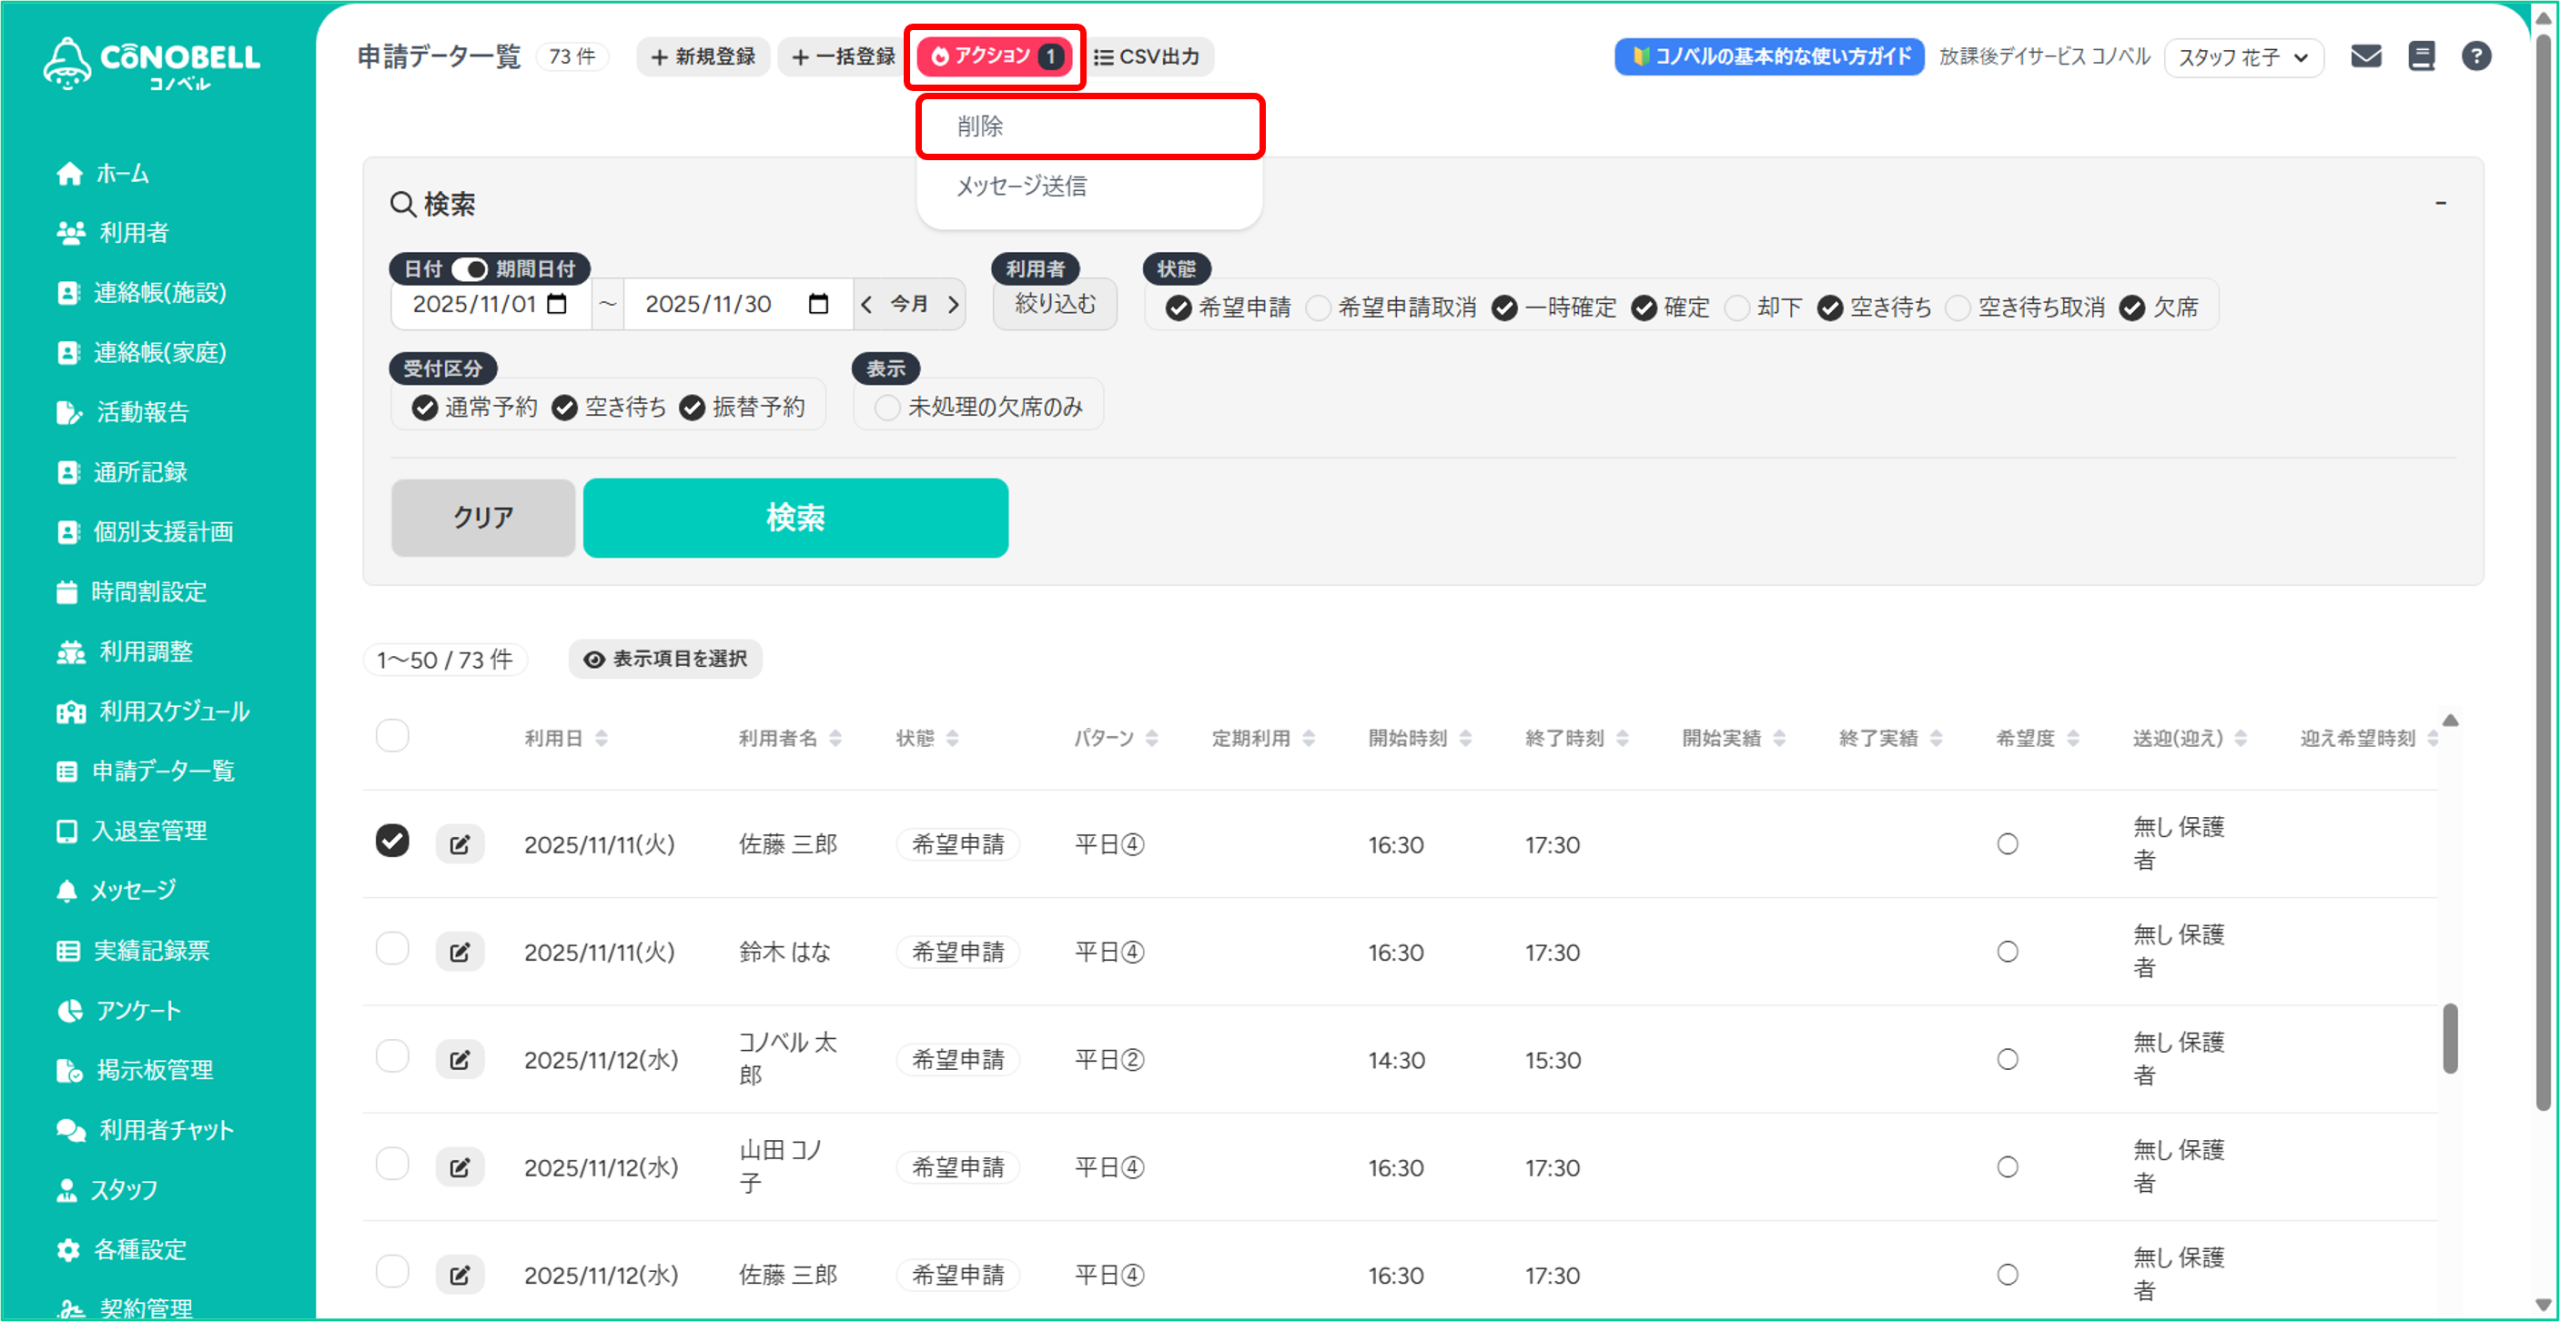Image resolution: width=2560 pixels, height=1322 pixels.
Task: Go to ホーム in the sidebar
Action: click(x=121, y=173)
